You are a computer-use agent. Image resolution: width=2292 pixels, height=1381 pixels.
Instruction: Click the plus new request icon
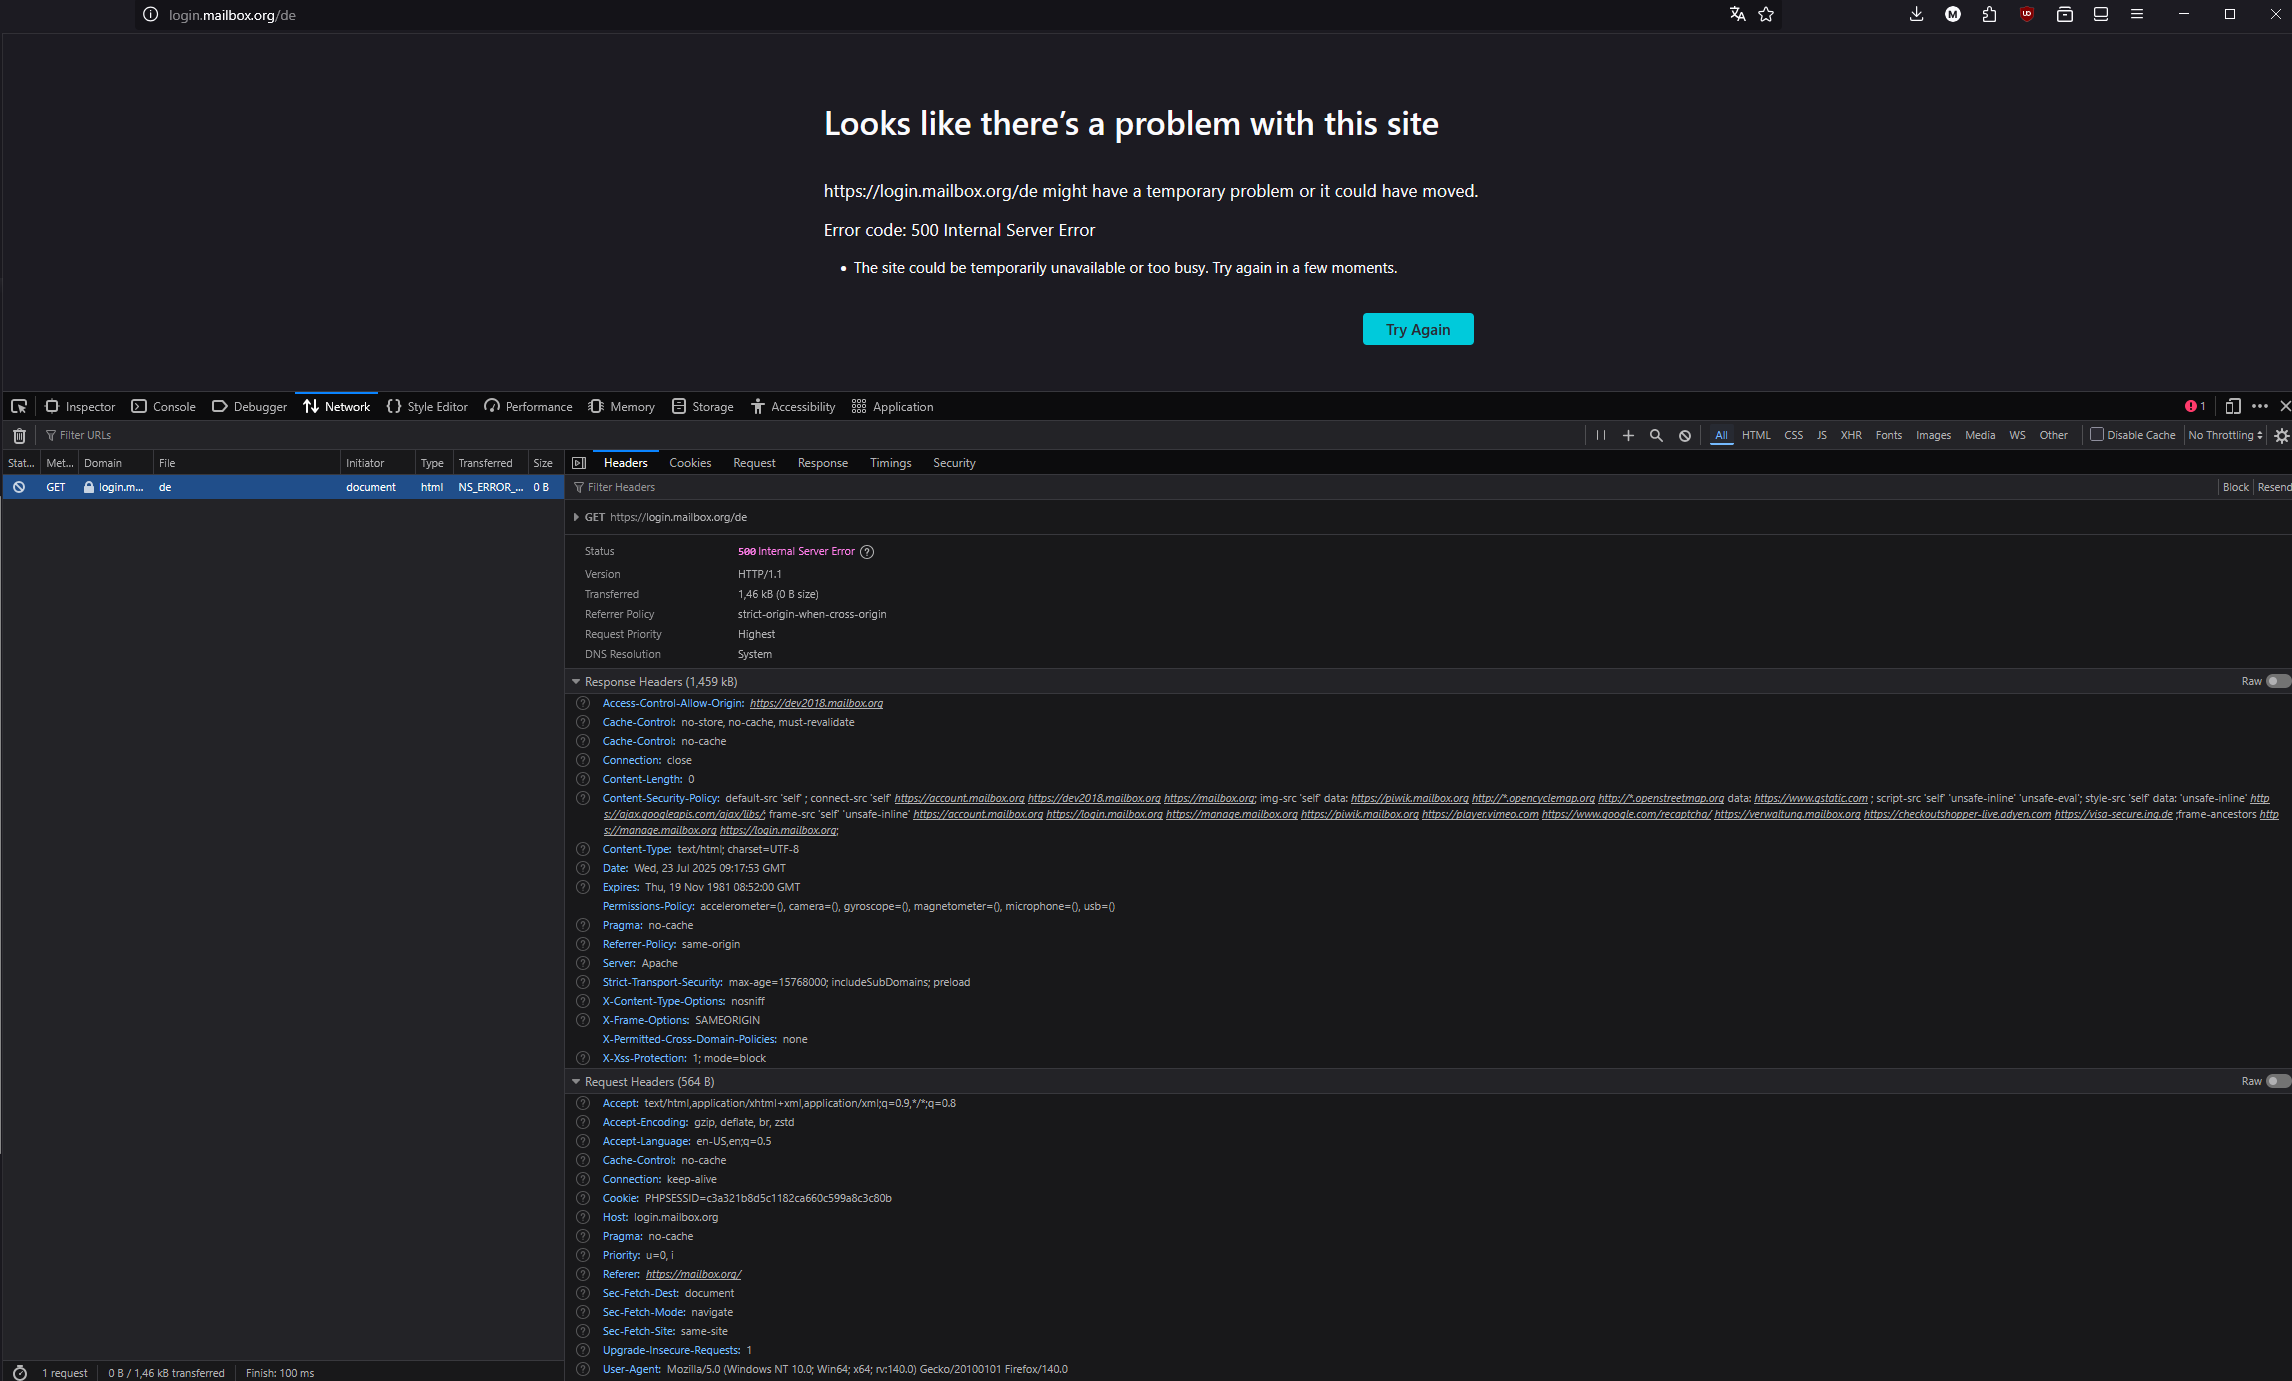point(1628,435)
